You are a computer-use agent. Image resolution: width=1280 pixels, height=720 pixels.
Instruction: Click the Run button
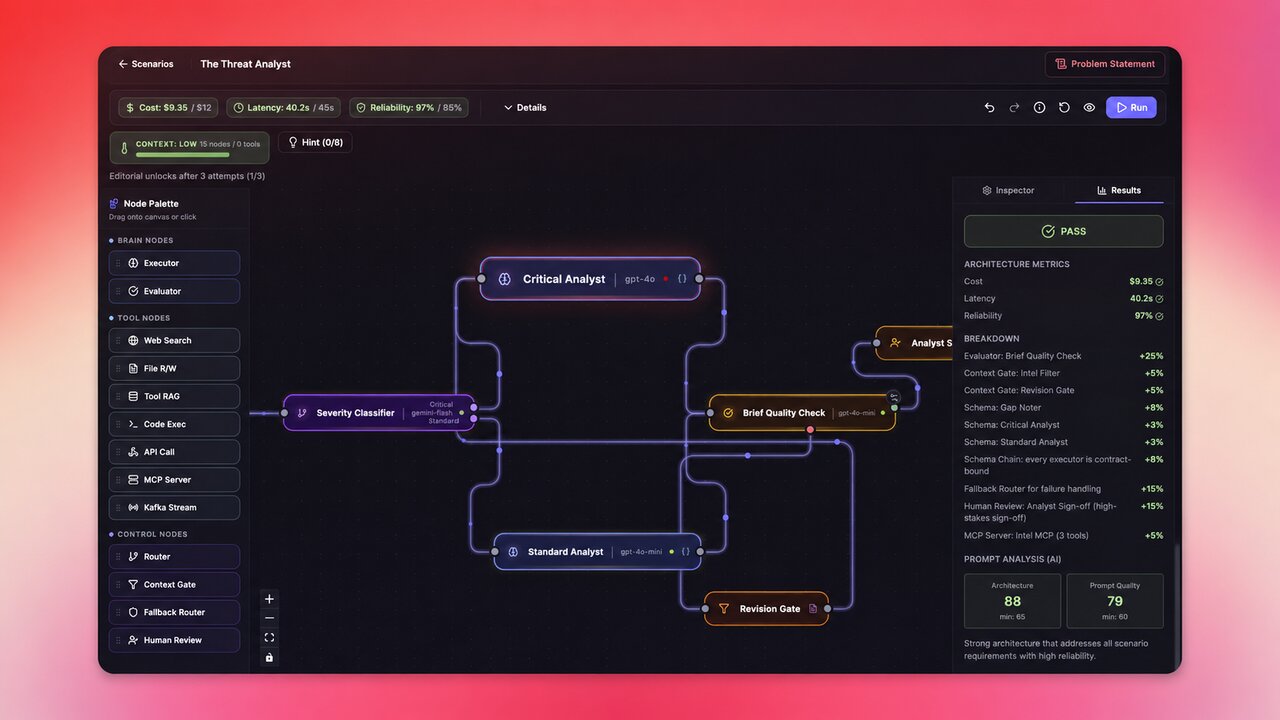pos(1131,107)
